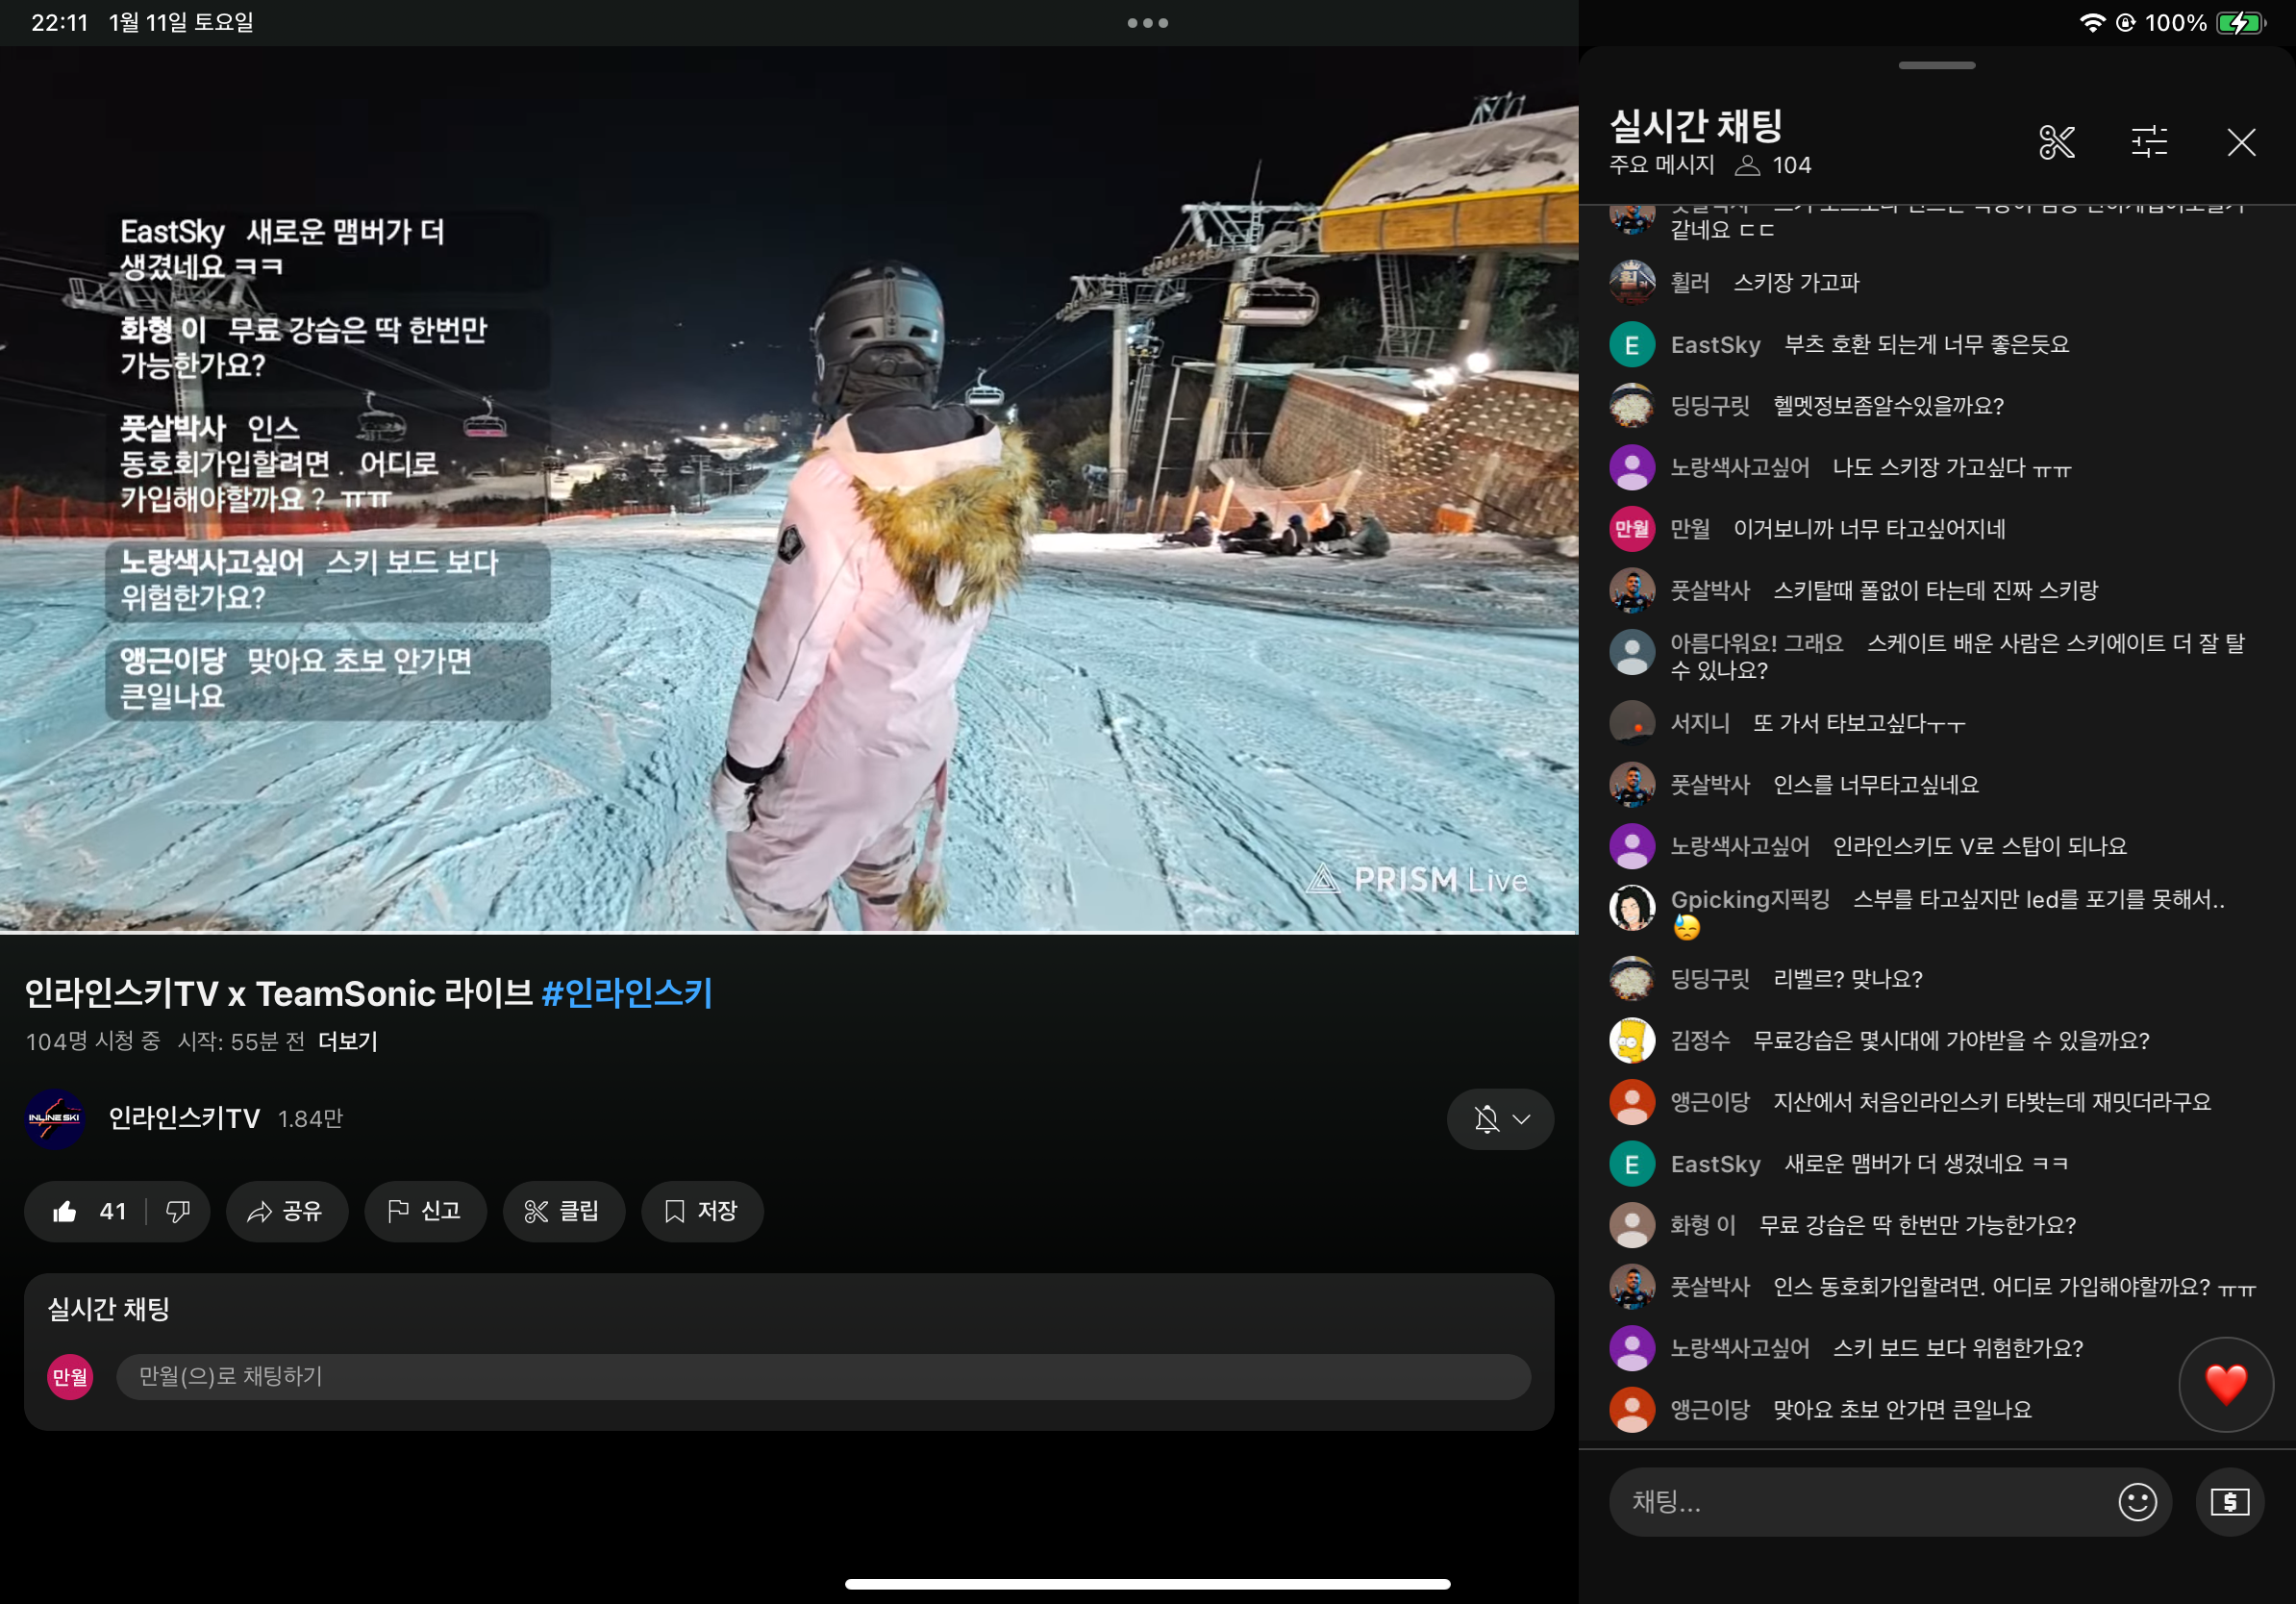
Task: Expand video description with 더보기
Action: [347, 1041]
